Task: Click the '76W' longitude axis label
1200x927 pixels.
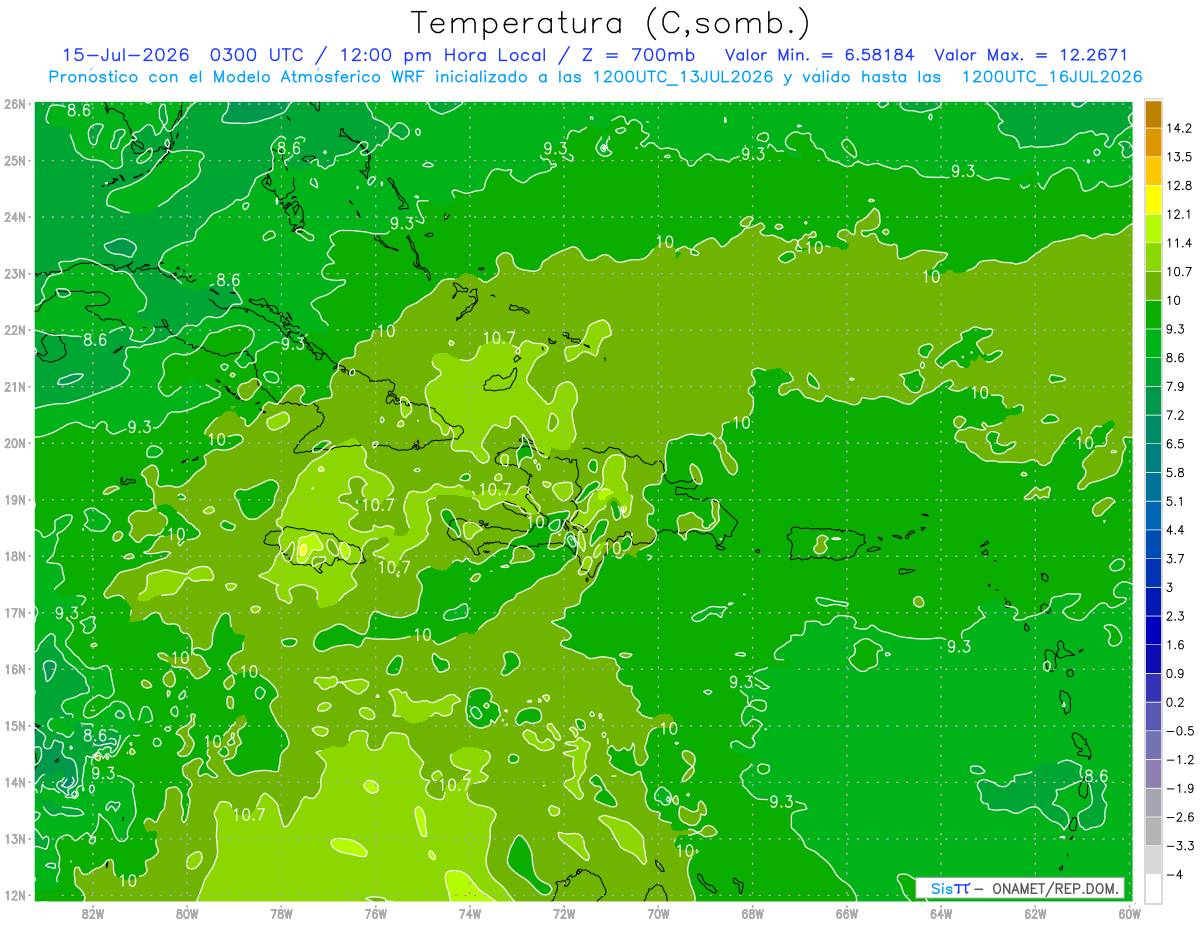Action: [x=375, y=913]
